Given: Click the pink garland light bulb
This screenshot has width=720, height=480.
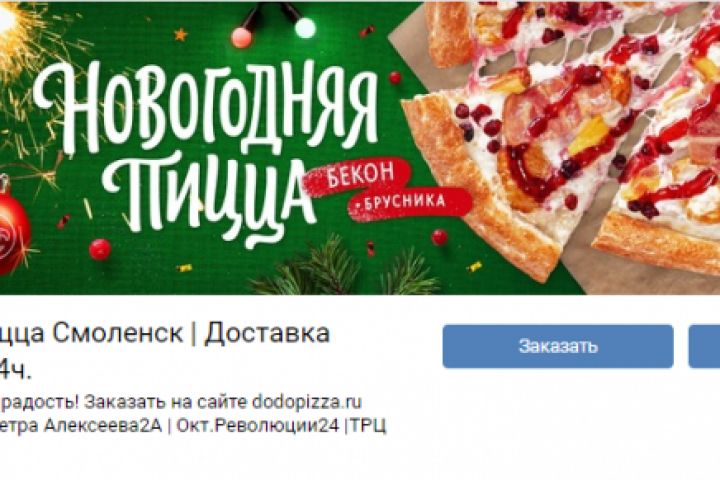Looking at the screenshot, I should tap(242, 37).
